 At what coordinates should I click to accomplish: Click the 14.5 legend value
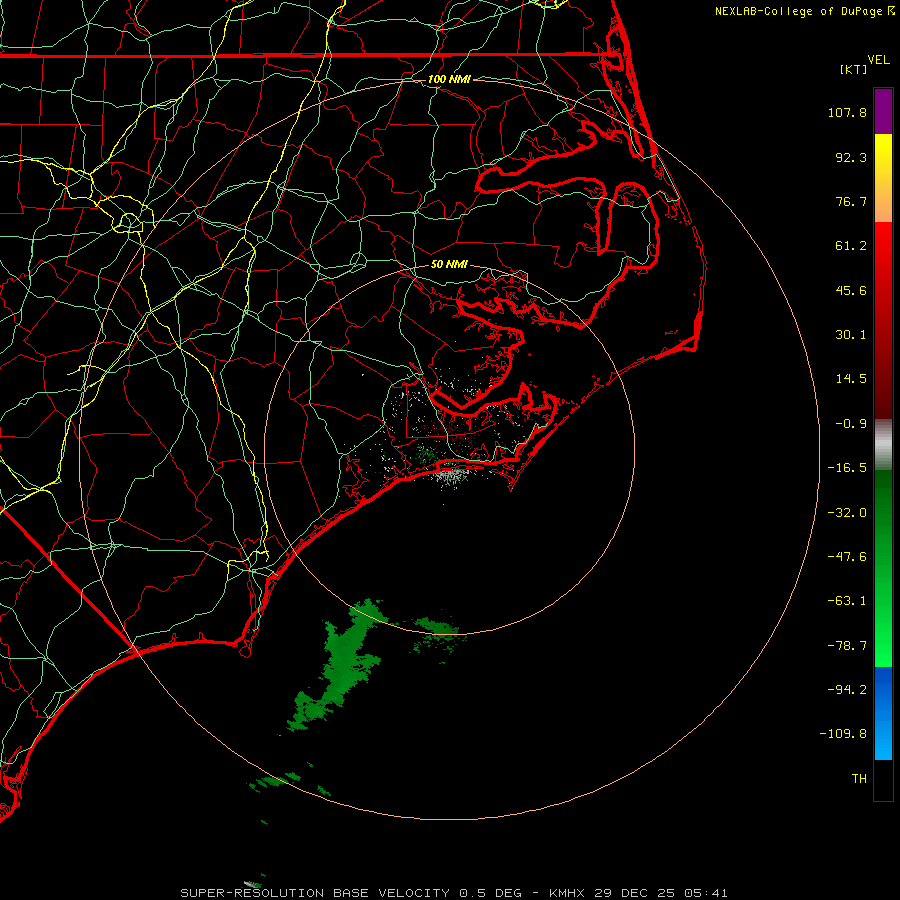coord(851,379)
